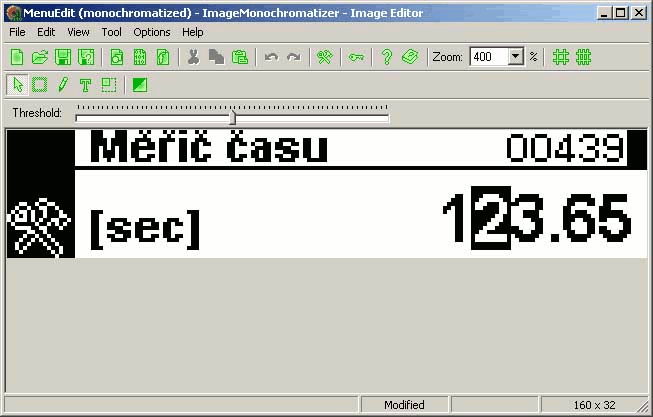Open the Edit menu

tap(46, 32)
